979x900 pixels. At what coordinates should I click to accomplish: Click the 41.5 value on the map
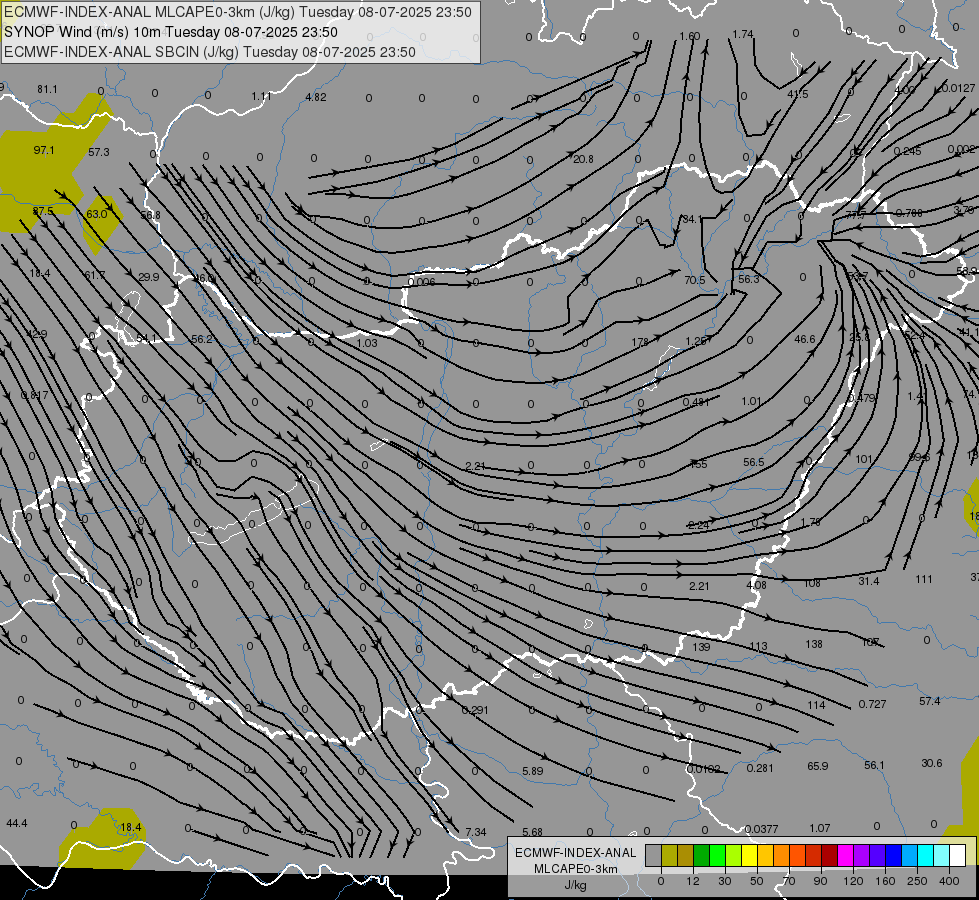[x=798, y=94]
